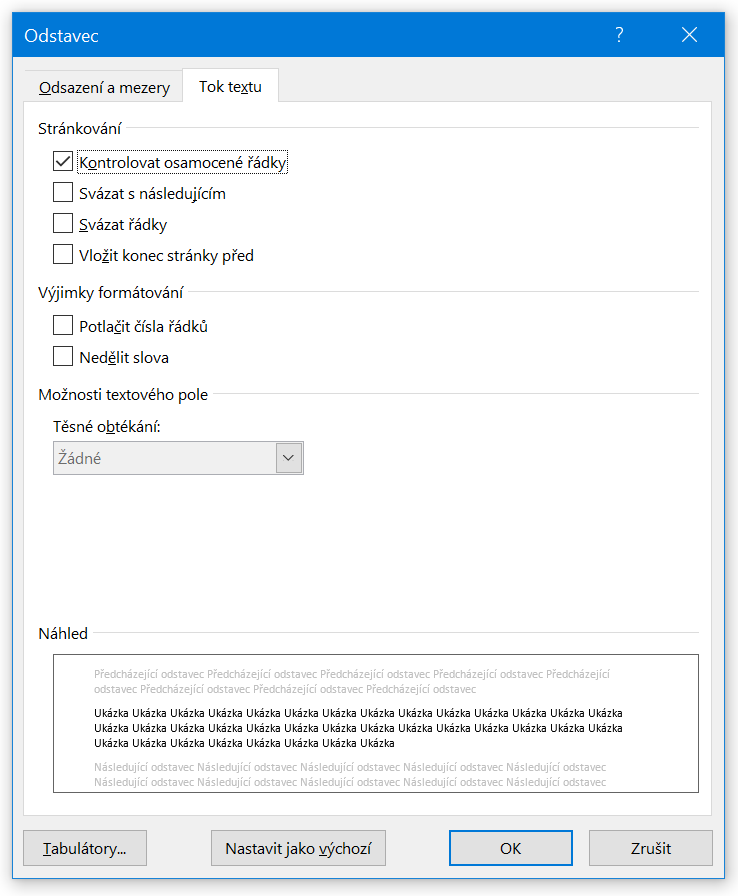Click the Nedělit slova label text
Viewport: 738px width, 896px height.
click(x=124, y=357)
